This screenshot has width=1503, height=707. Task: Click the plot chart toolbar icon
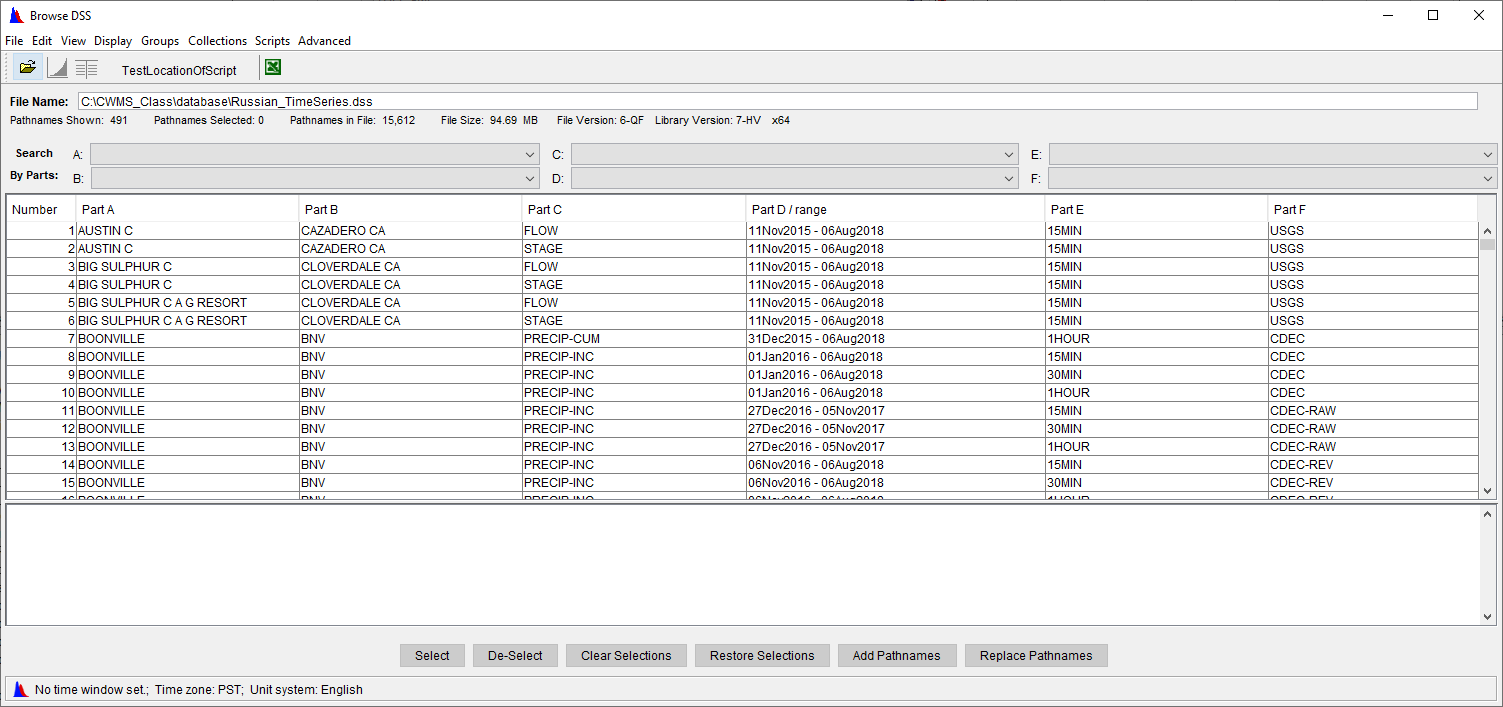(57, 68)
